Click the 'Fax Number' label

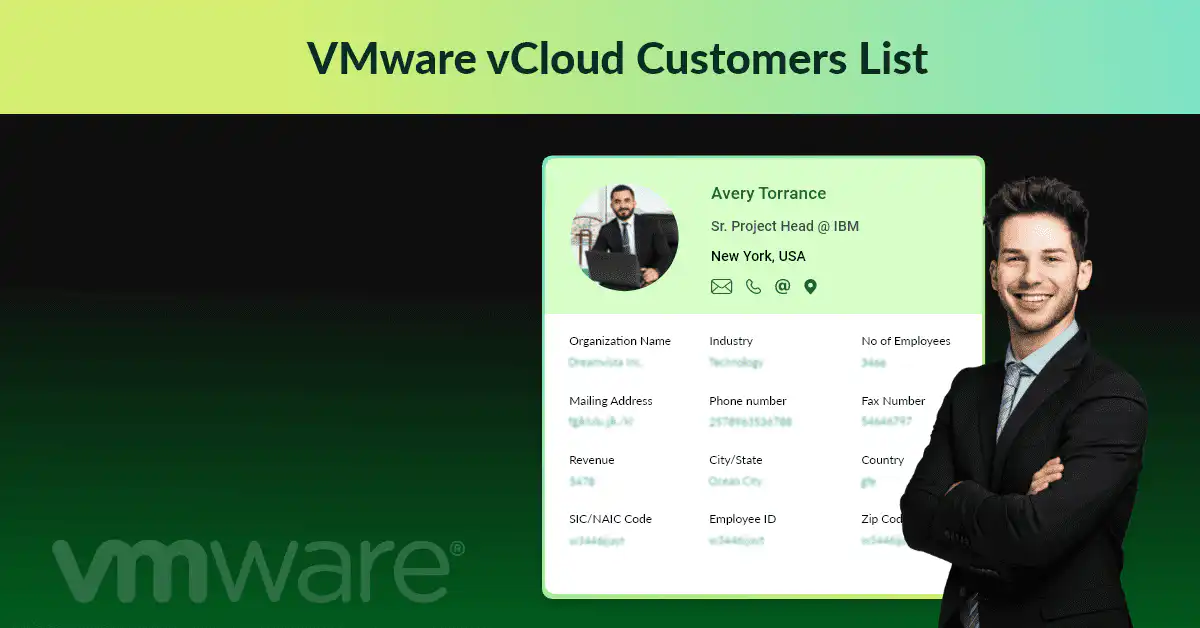coord(893,401)
